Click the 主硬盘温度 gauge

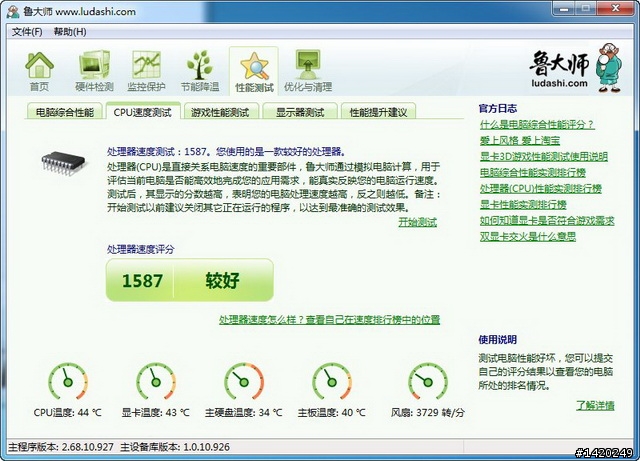coord(244,381)
